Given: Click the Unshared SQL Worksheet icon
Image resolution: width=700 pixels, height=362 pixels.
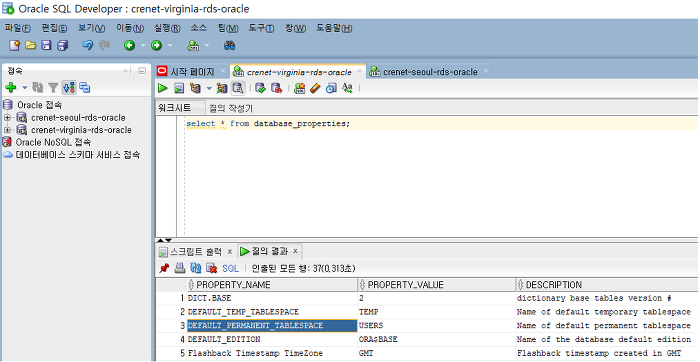Looking at the screenshot, I should [x=299, y=88].
